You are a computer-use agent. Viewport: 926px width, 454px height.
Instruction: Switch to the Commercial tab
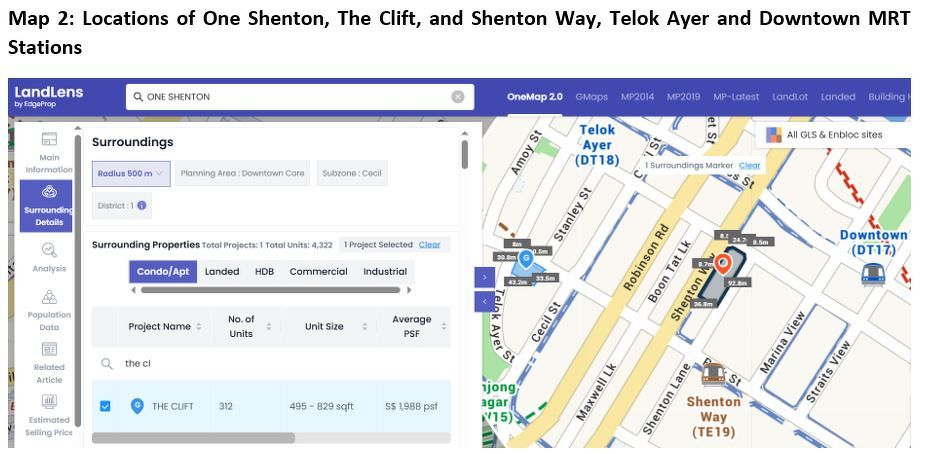coord(318,271)
